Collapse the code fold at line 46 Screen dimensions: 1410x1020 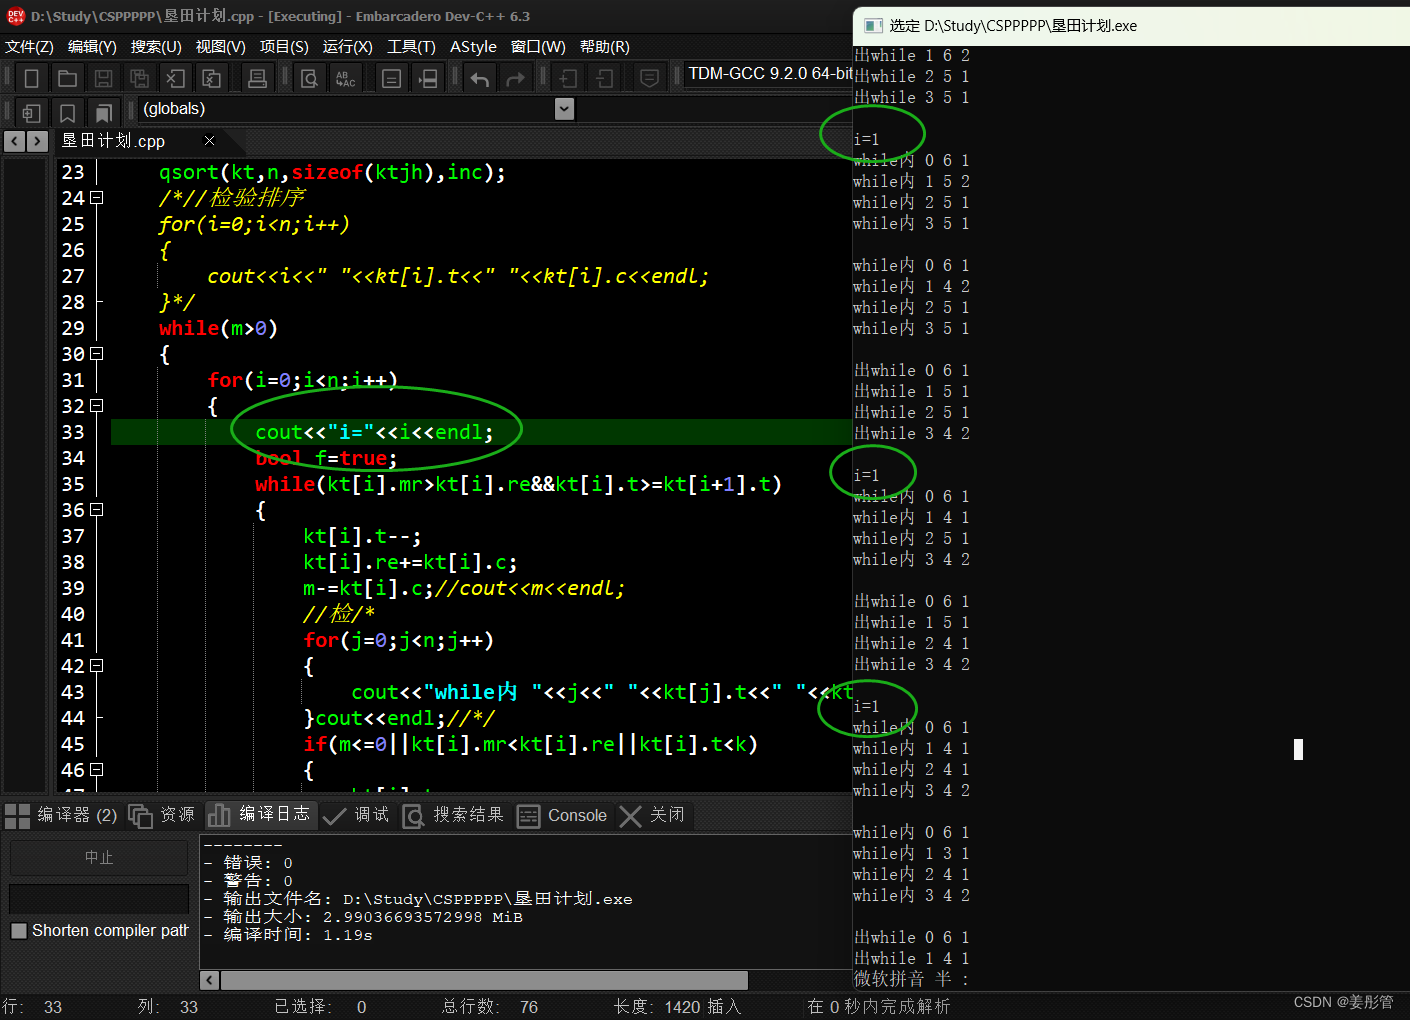[x=97, y=770]
